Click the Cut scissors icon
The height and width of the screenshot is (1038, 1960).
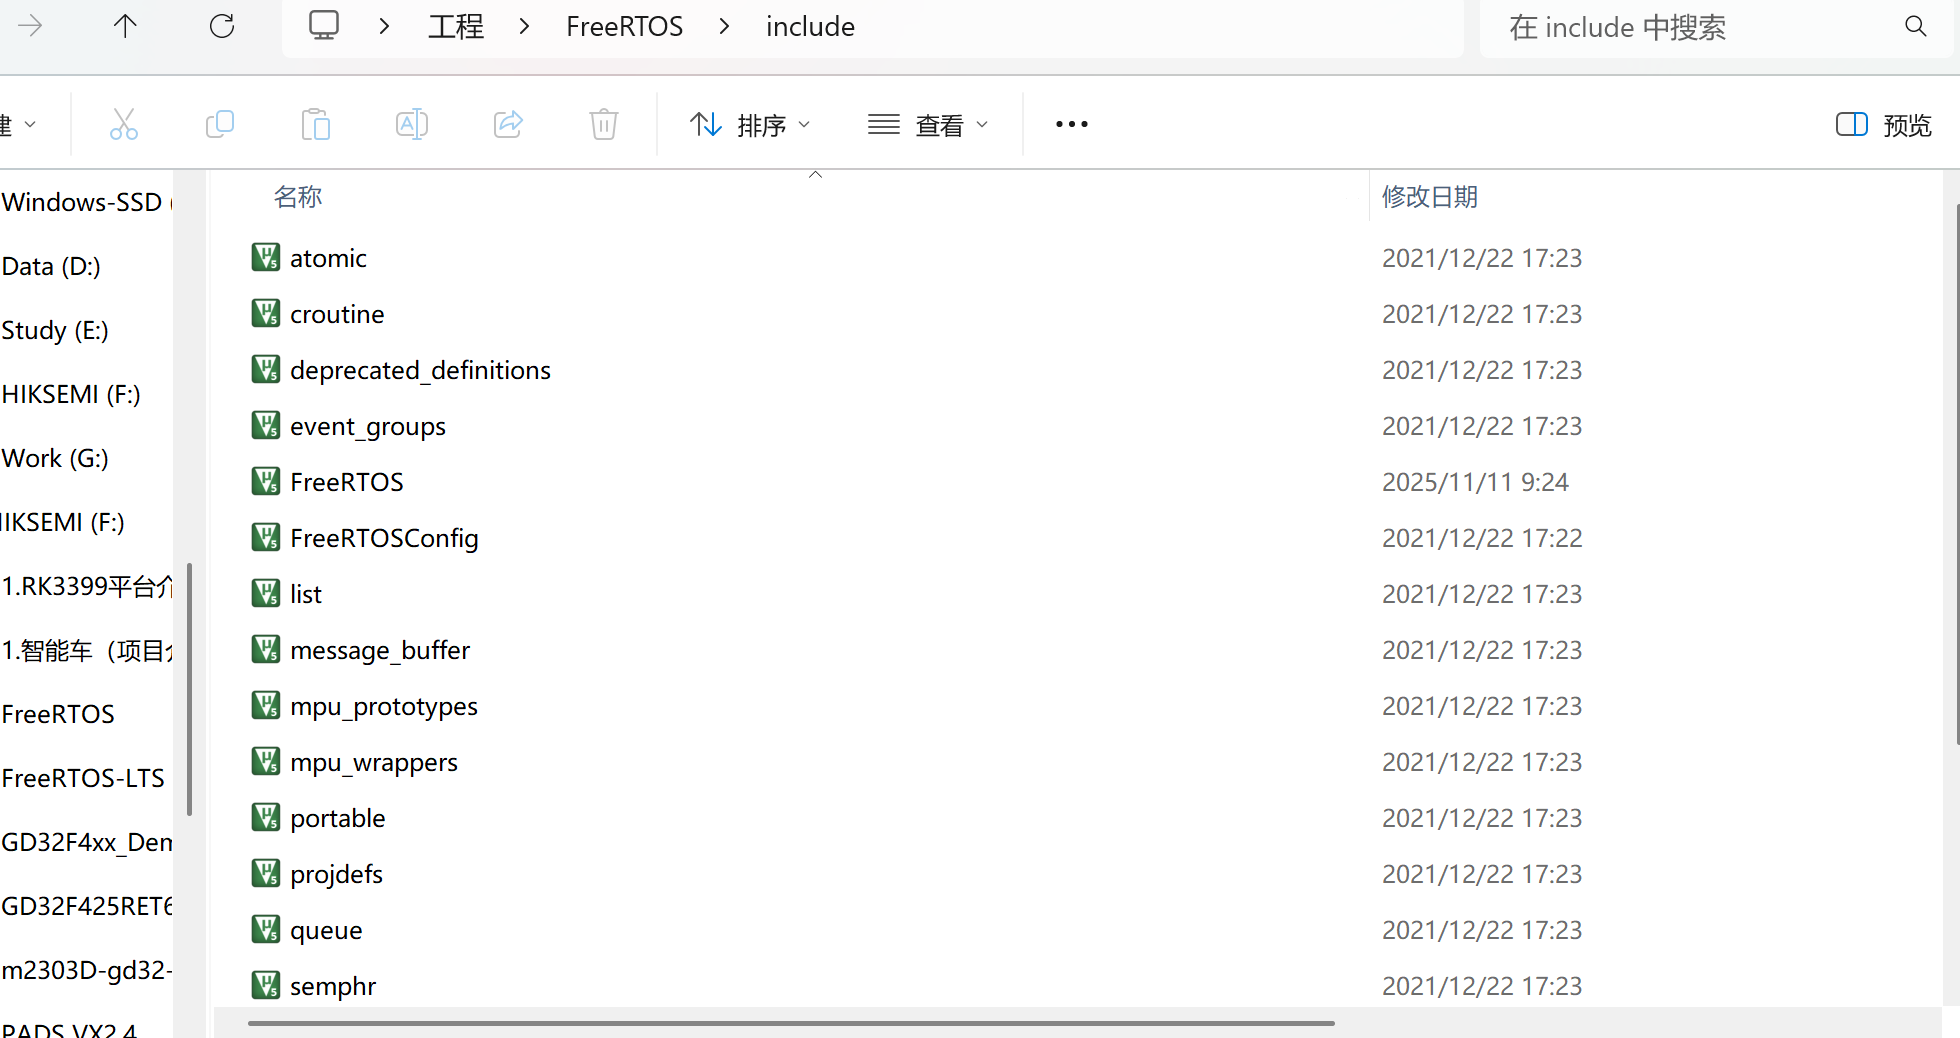pyautogui.click(x=124, y=124)
